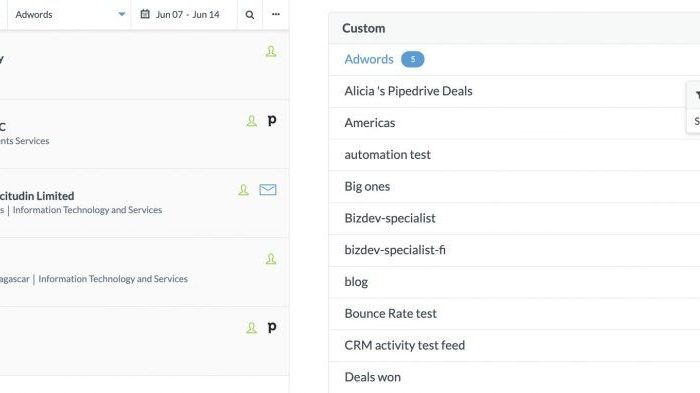Click the person icon in the bottom lead row
This screenshot has height=393, width=700.
252,328
